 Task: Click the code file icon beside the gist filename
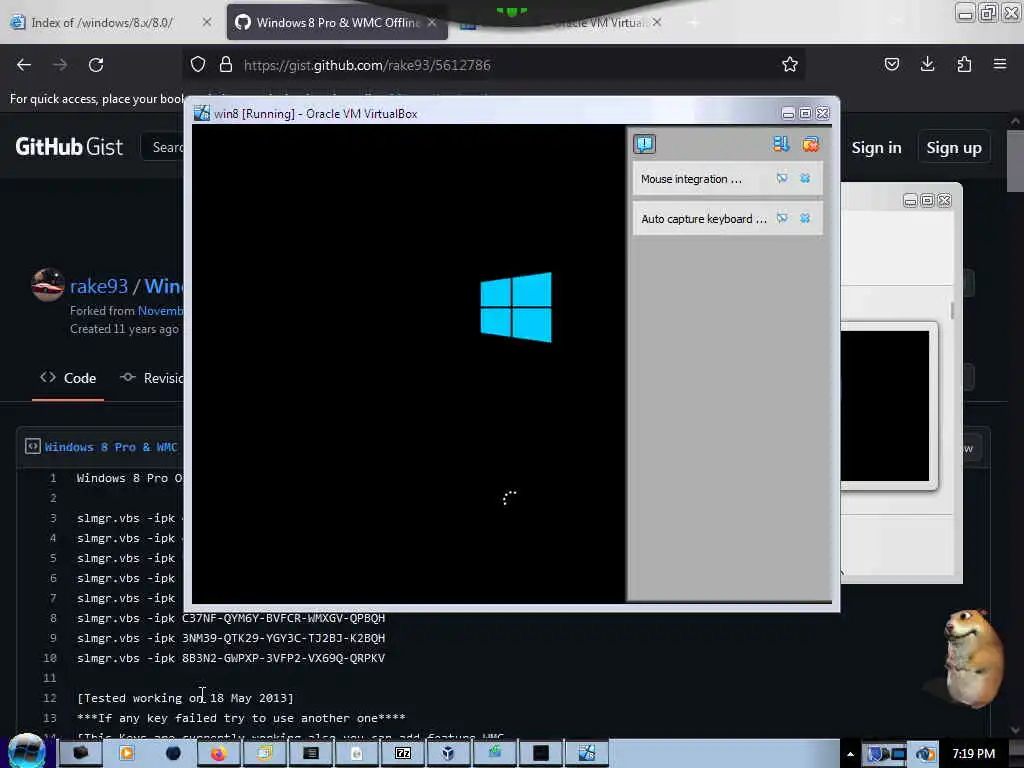(x=33, y=446)
